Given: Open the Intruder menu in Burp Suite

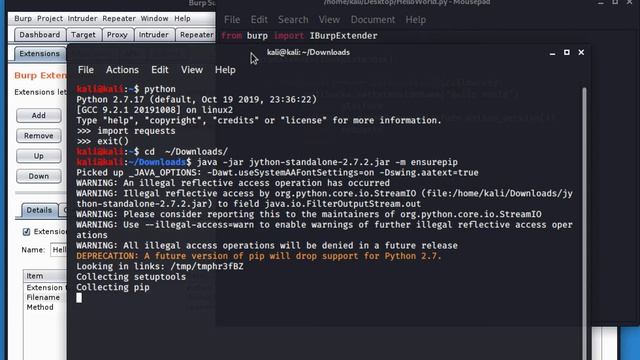Looking at the screenshot, I should pyautogui.click(x=82, y=18).
